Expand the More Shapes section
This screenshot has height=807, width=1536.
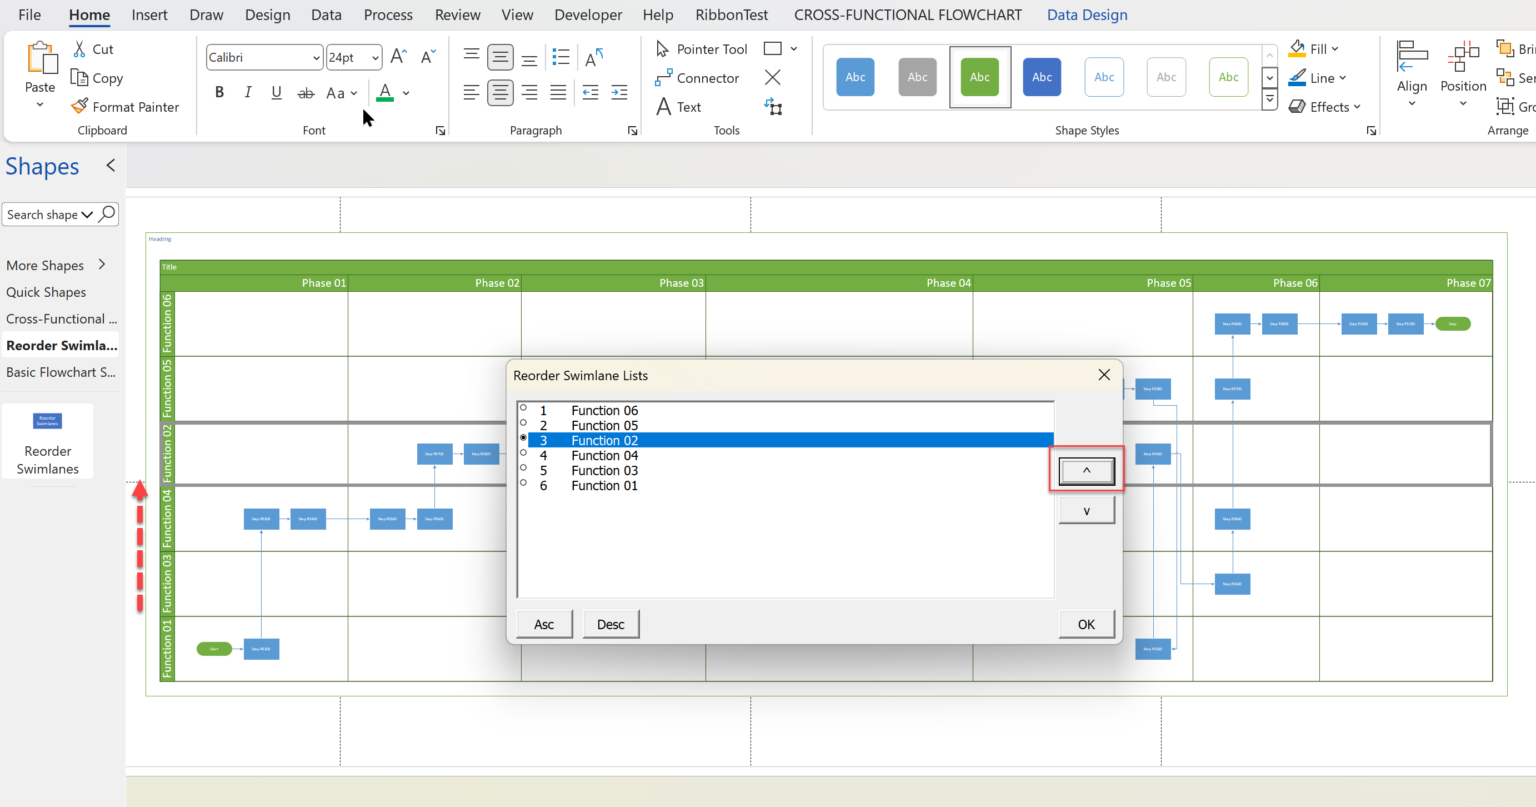(x=45, y=264)
